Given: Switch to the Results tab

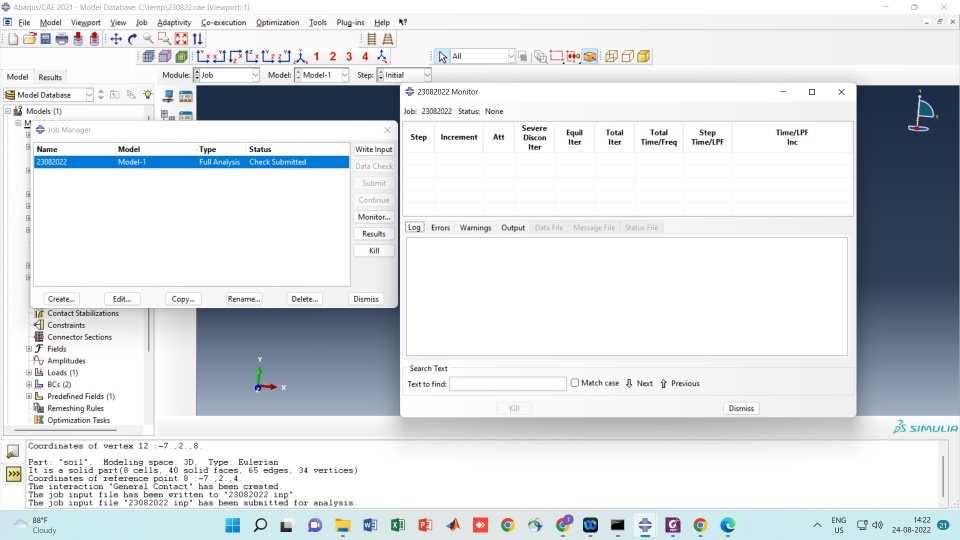Looking at the screenshot, I should pos(50,77).
